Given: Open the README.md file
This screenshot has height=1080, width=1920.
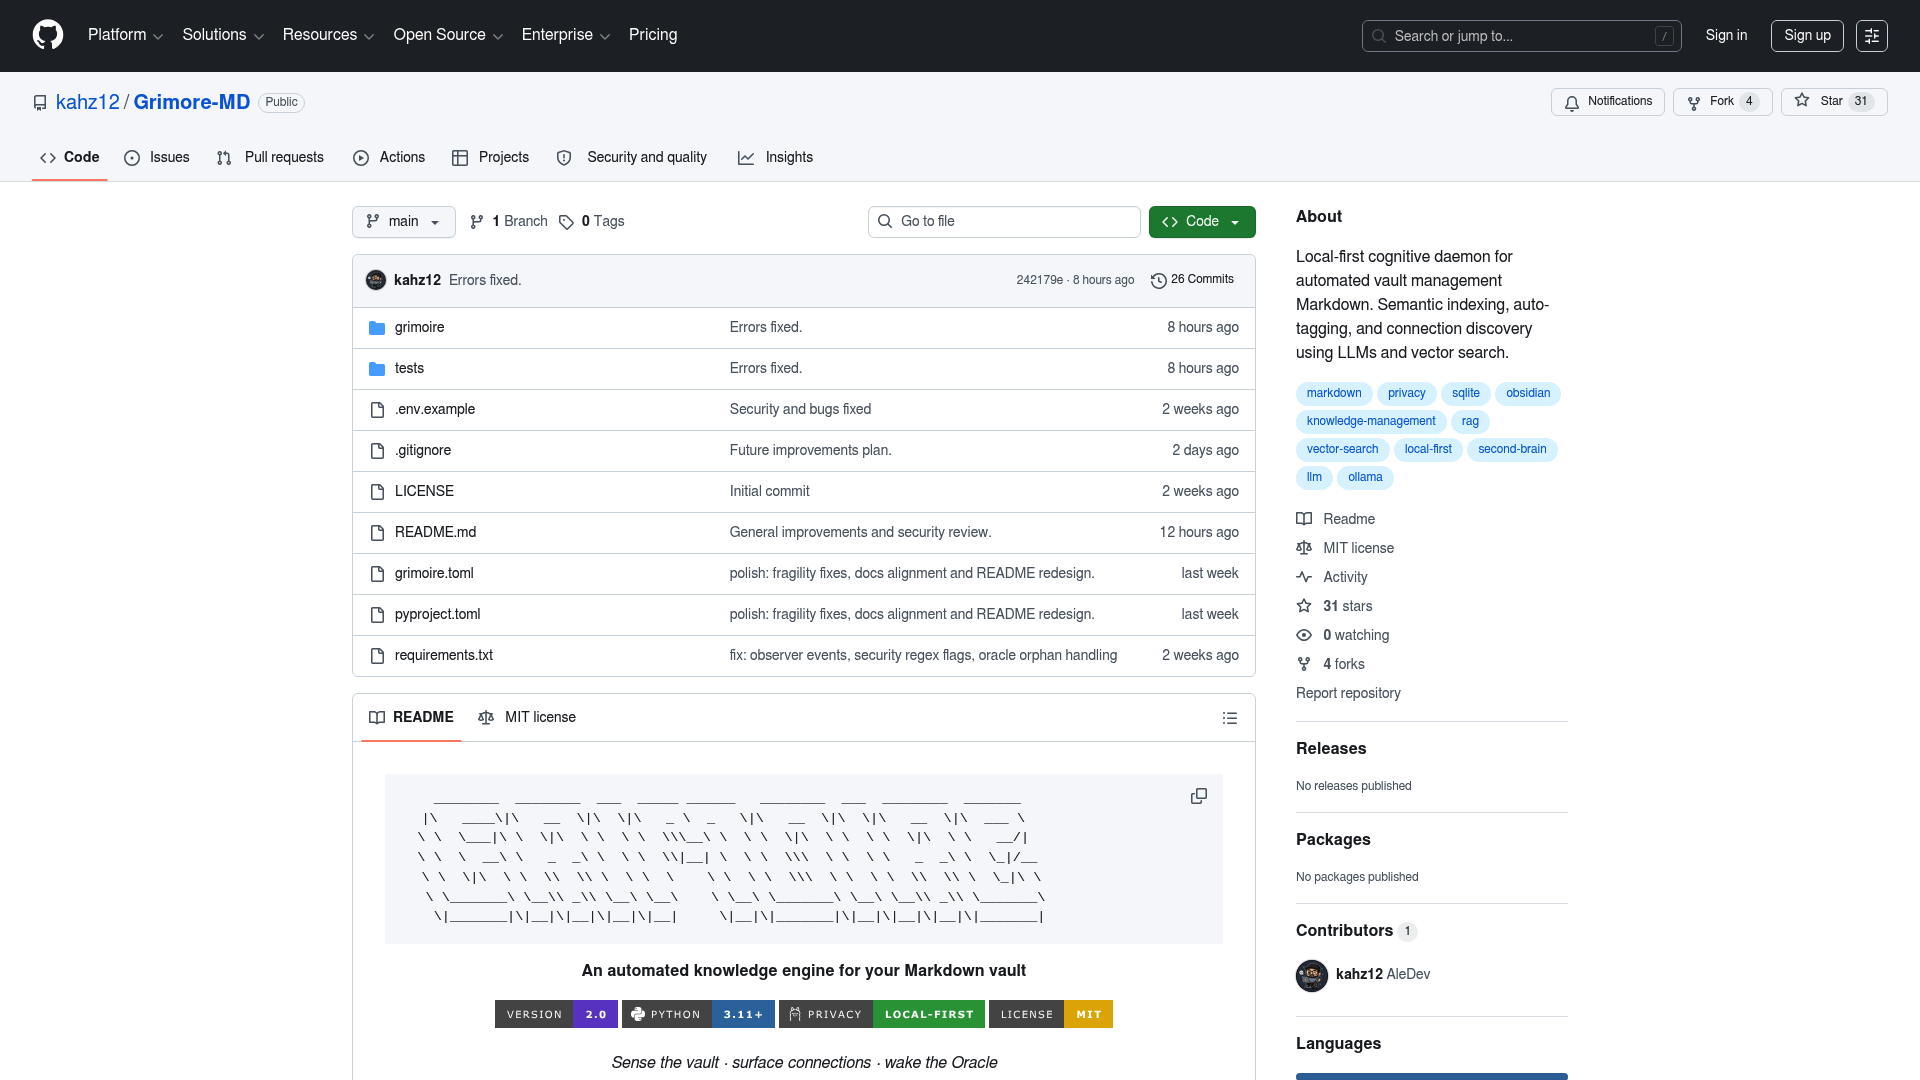Looking at the screenshot, I should coord(435,532).
